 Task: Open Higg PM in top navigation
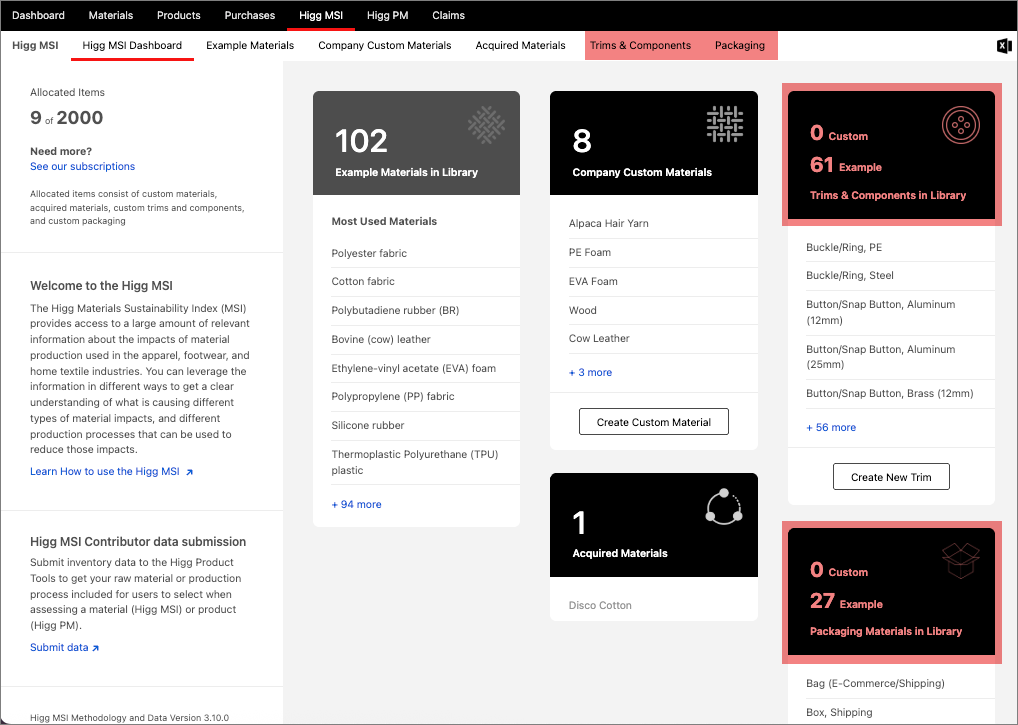click(388, 15)
